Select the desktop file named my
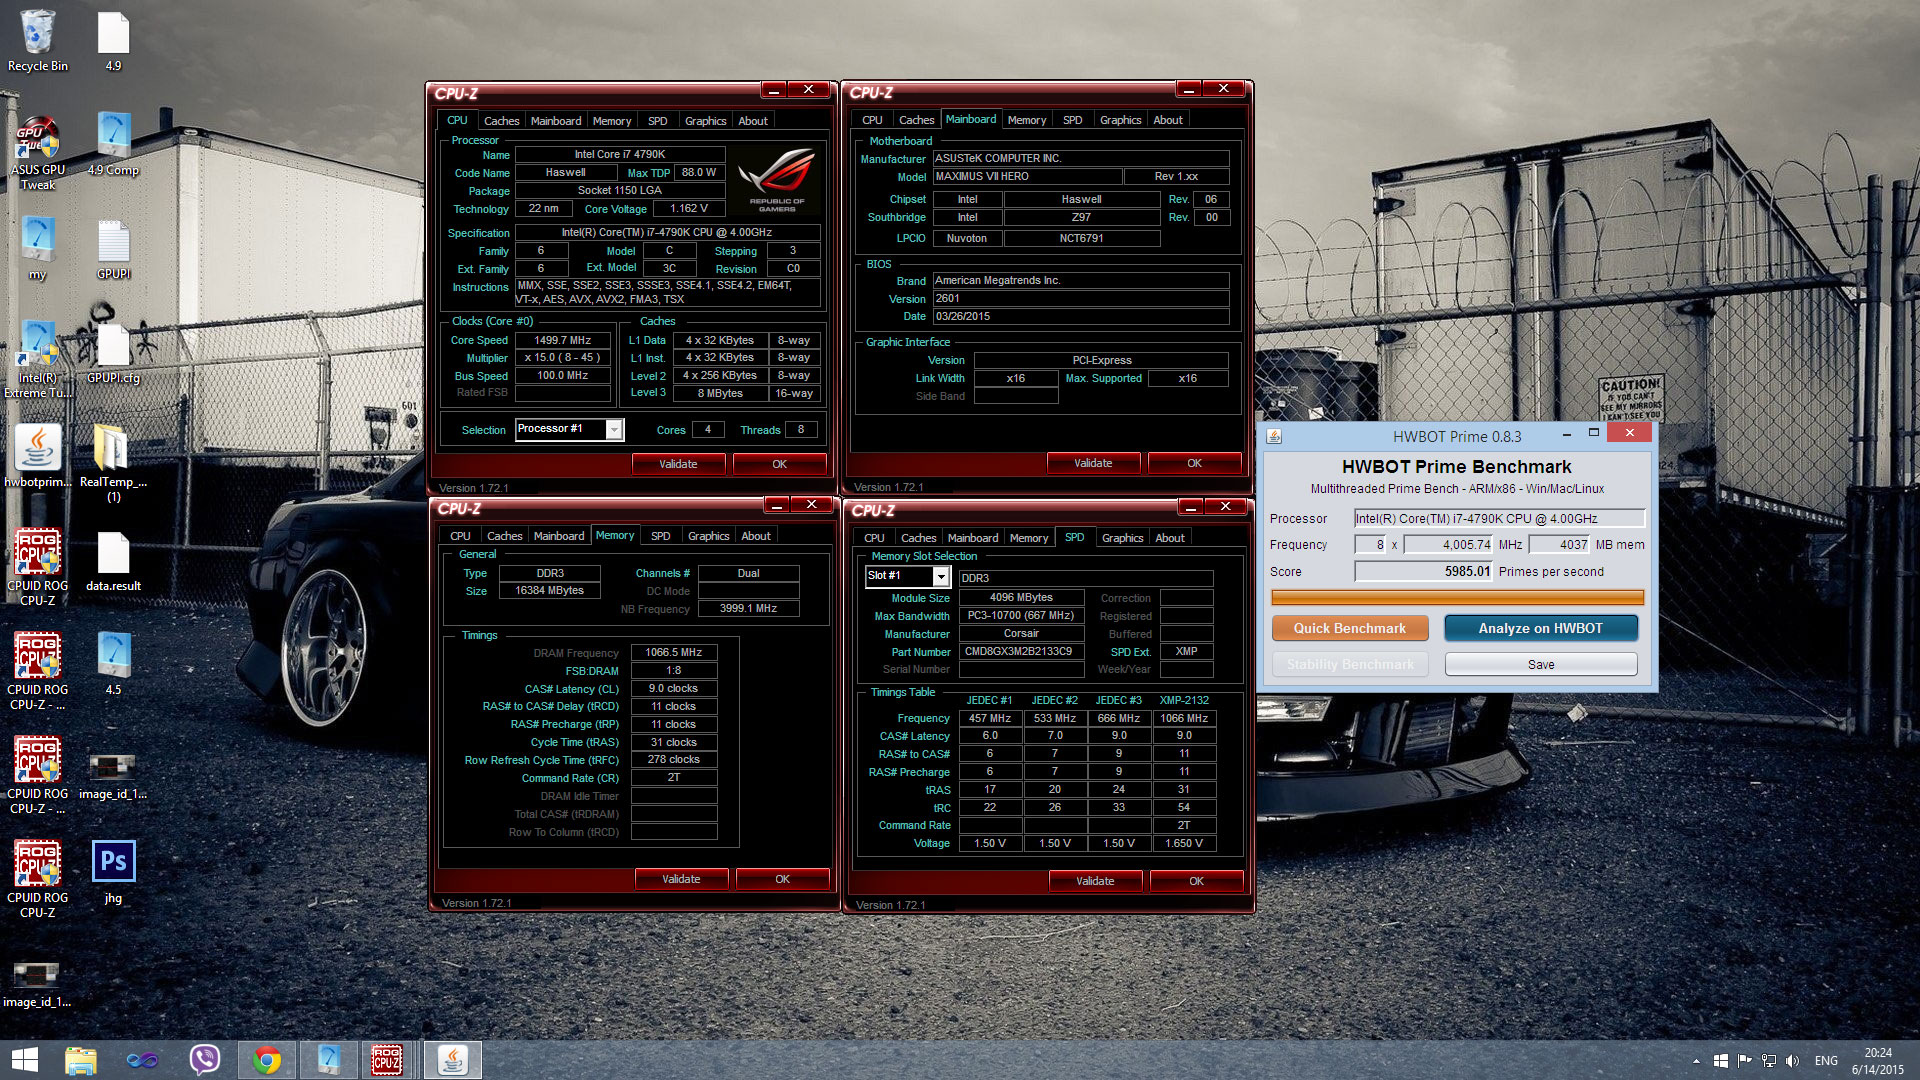The height and width of the screenshot is (1080, 1920). point(38,248)
